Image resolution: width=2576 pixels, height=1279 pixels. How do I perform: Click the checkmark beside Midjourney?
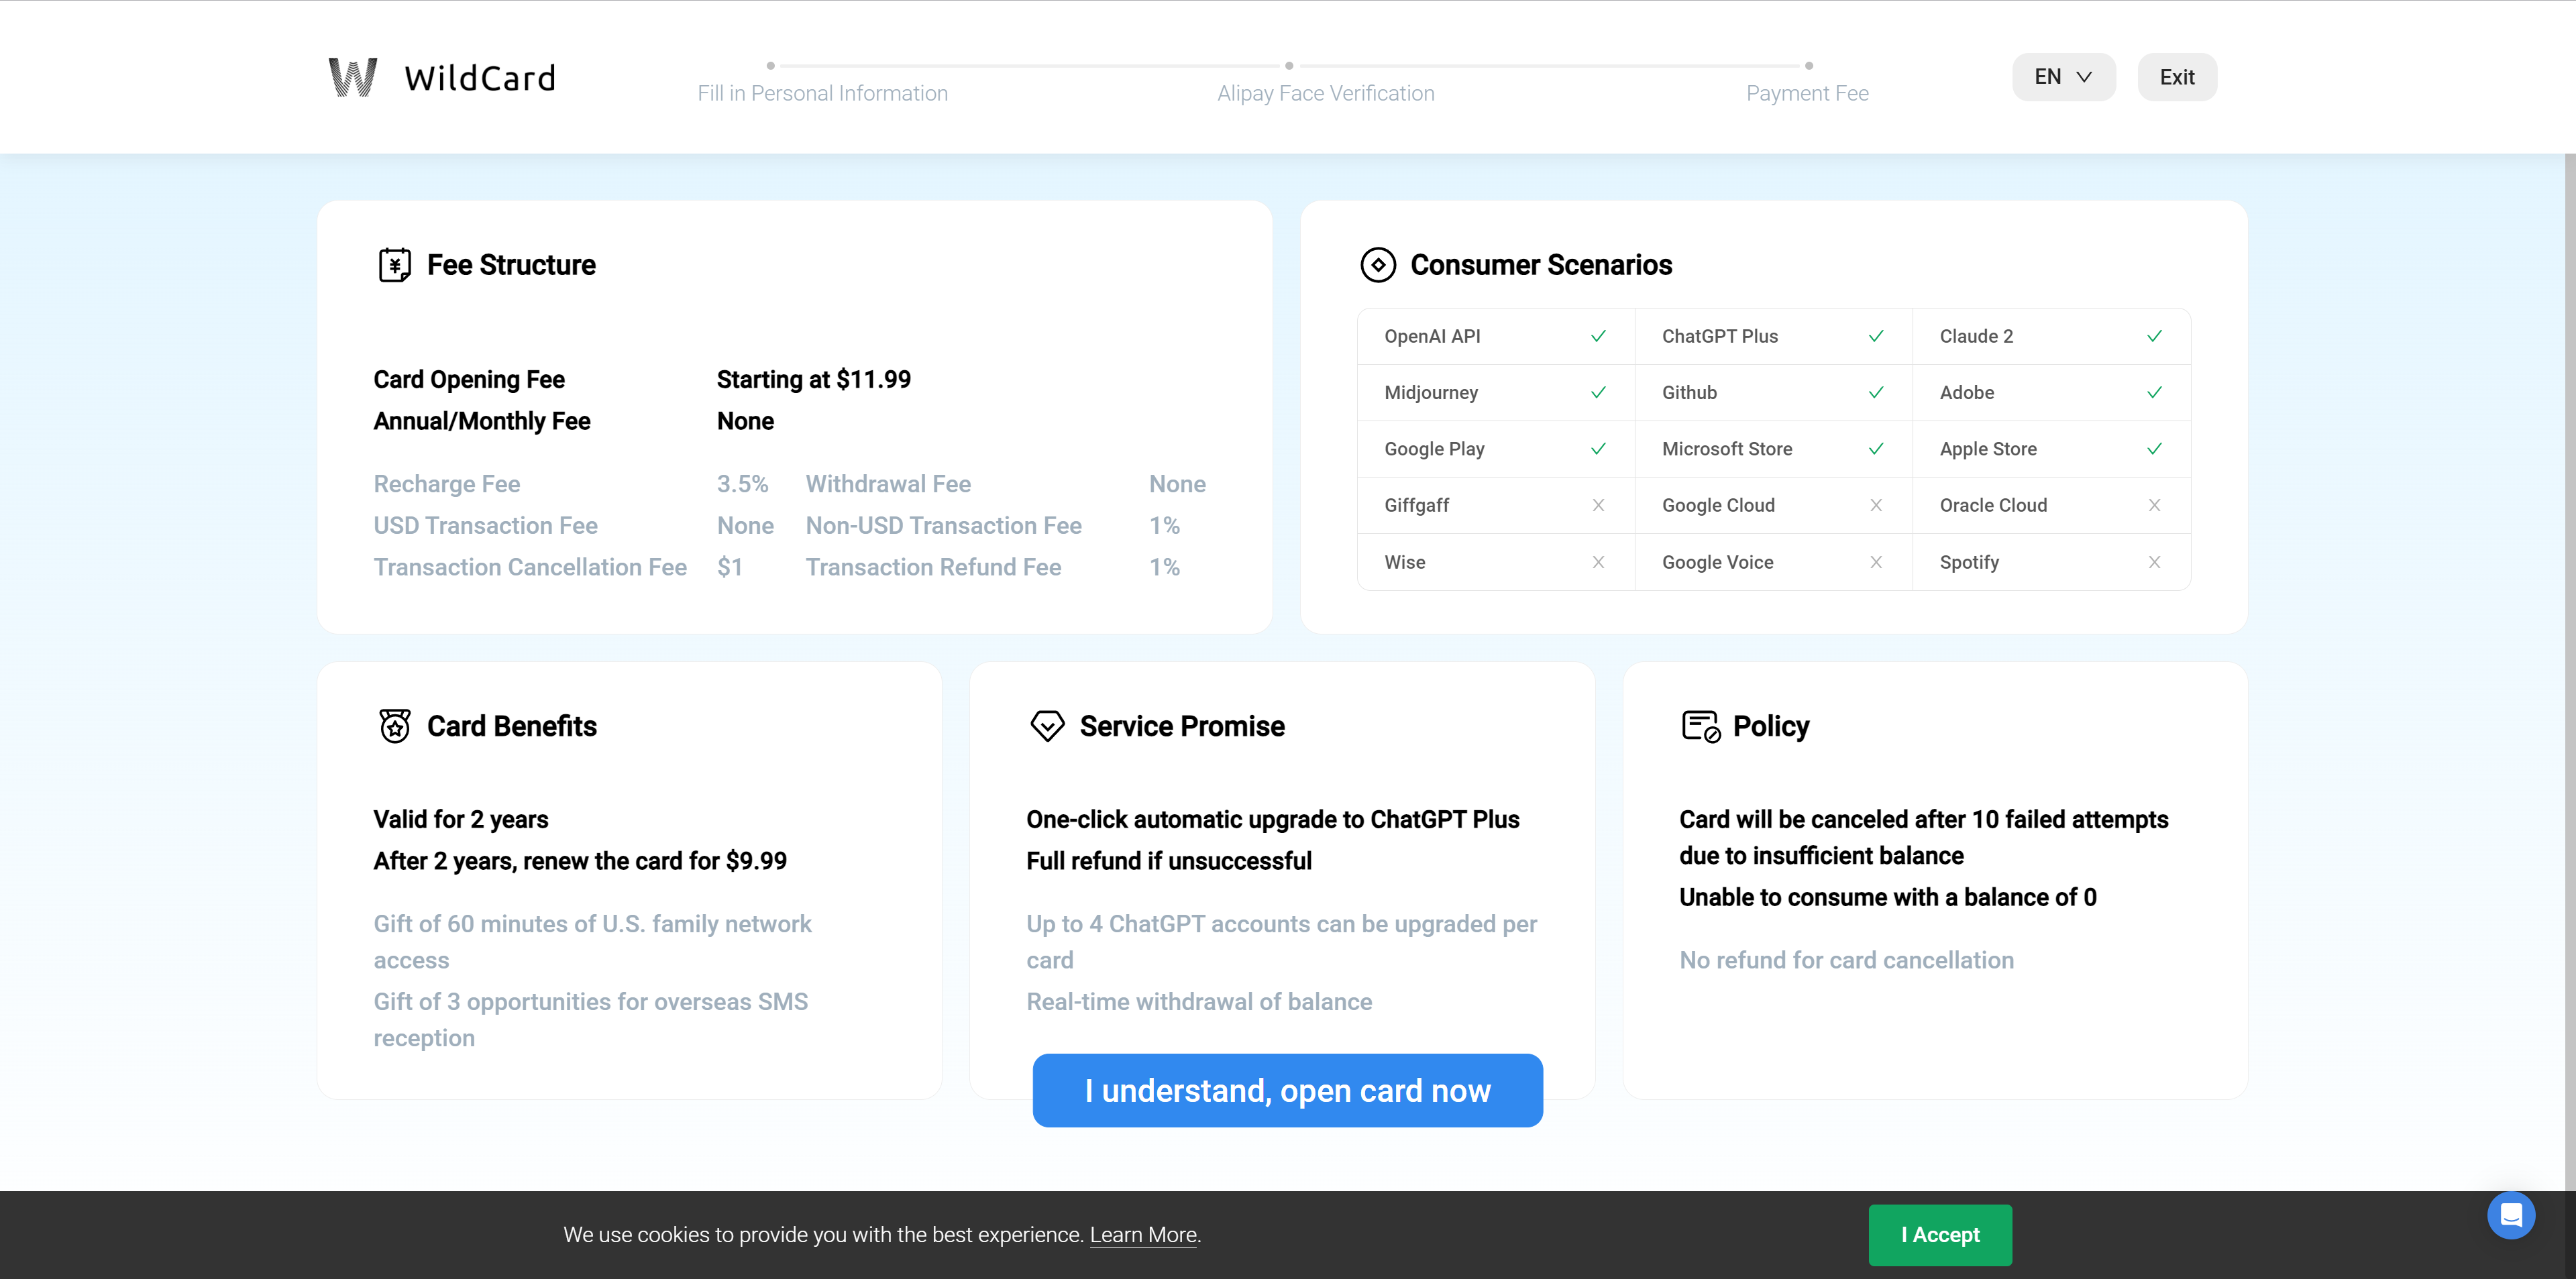tap(1598, 392)
